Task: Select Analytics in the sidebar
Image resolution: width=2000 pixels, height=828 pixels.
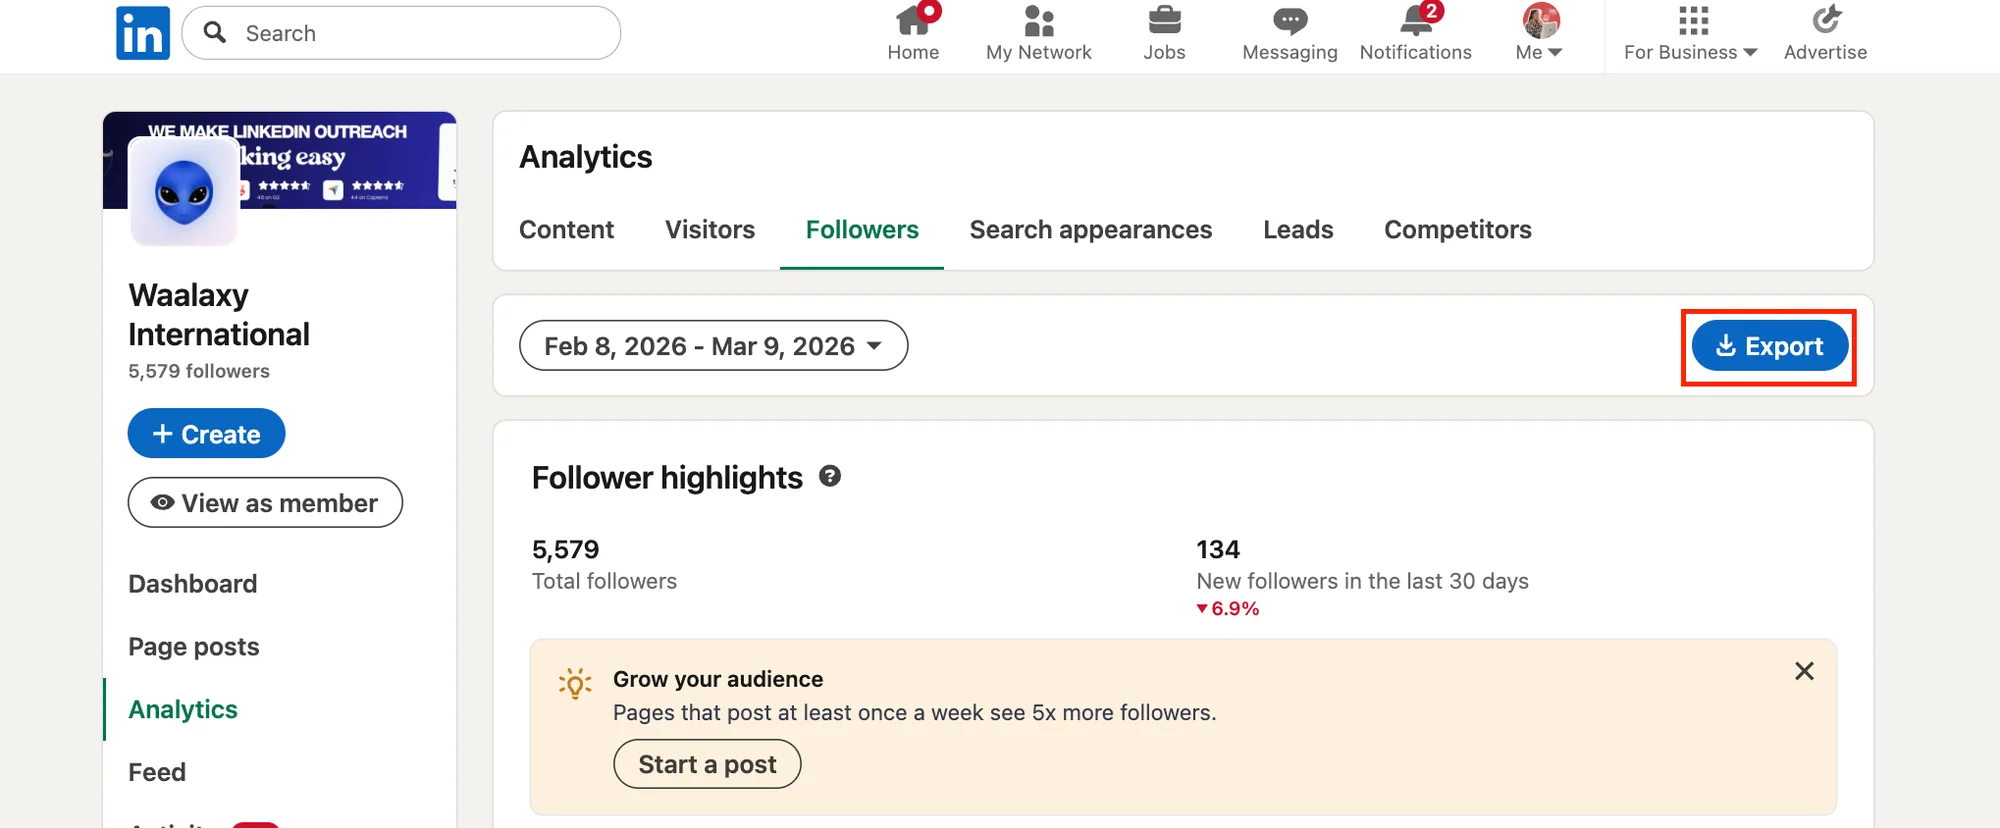Action: 183,709
